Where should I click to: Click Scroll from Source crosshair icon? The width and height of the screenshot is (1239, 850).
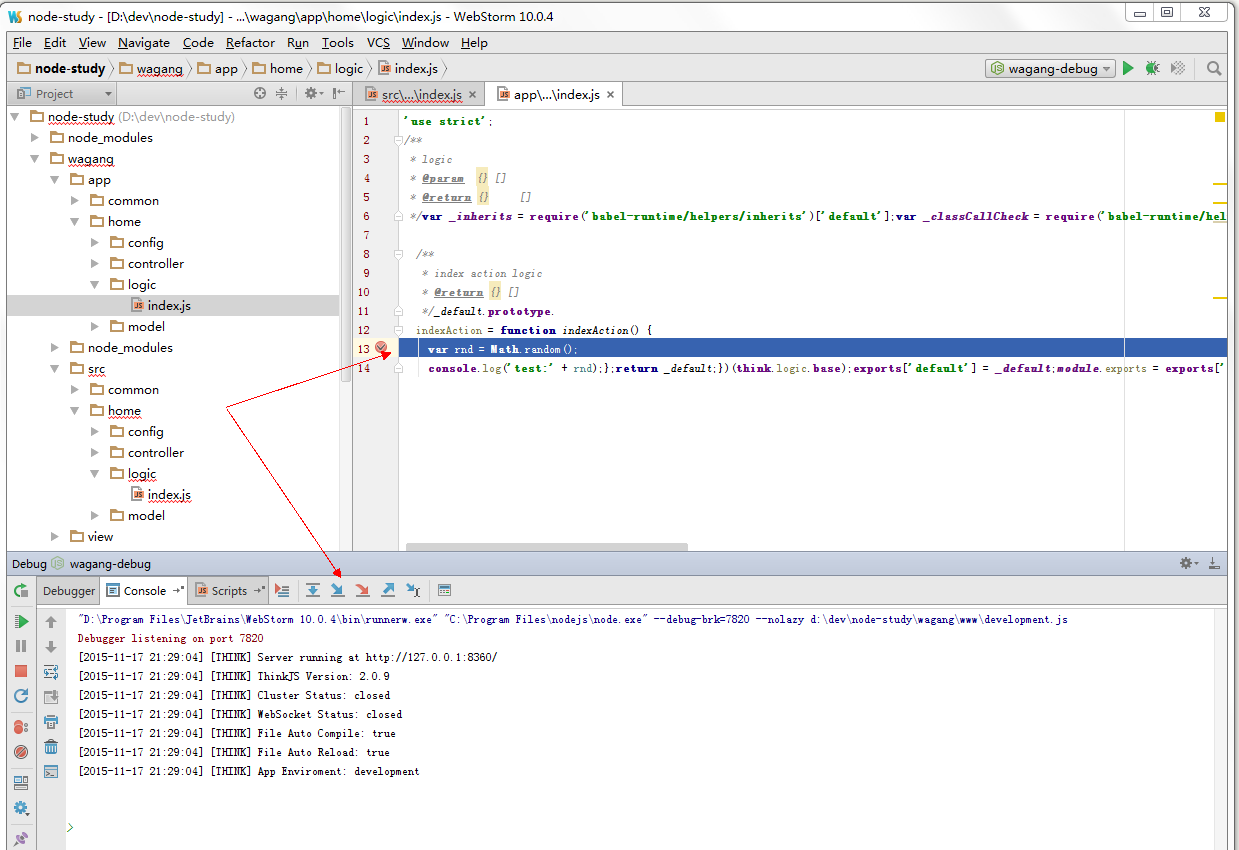260,93
